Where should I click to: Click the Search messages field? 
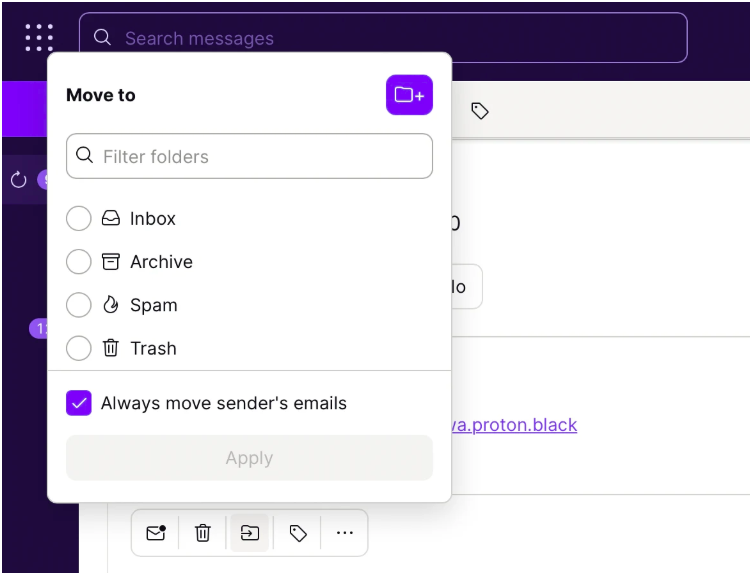(400, 38)
